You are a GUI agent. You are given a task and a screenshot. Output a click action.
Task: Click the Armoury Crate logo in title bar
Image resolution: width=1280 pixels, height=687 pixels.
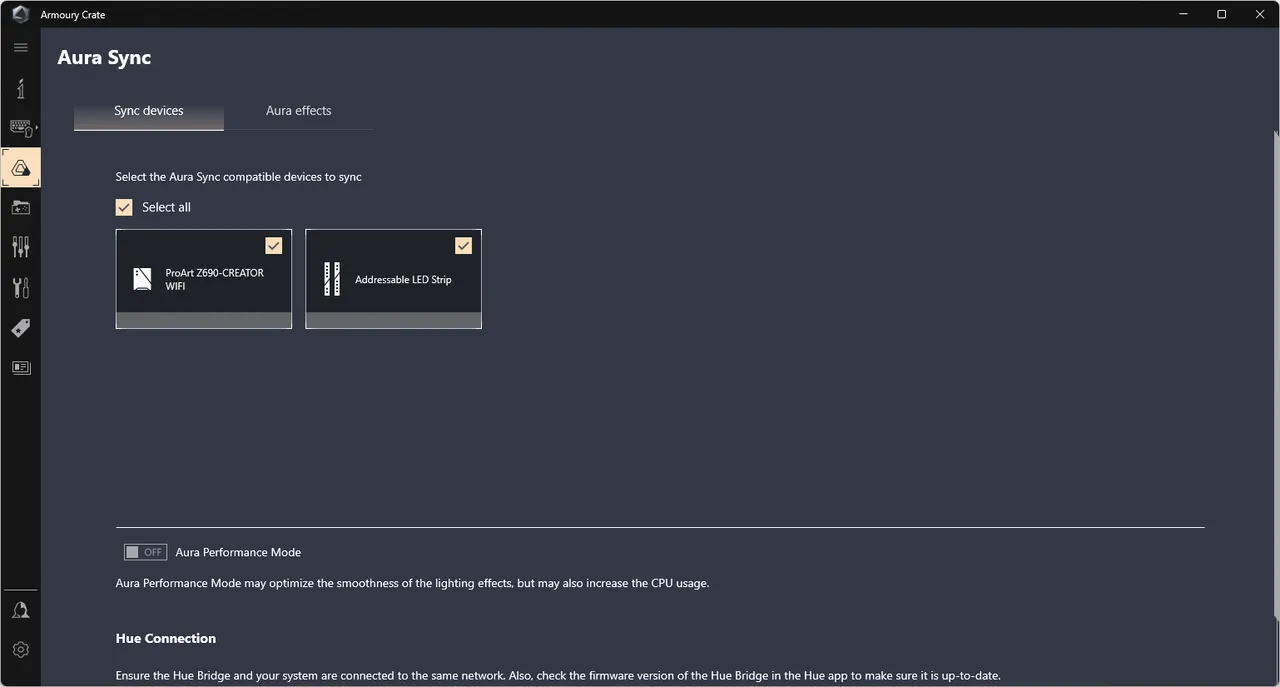pos(20,14)
